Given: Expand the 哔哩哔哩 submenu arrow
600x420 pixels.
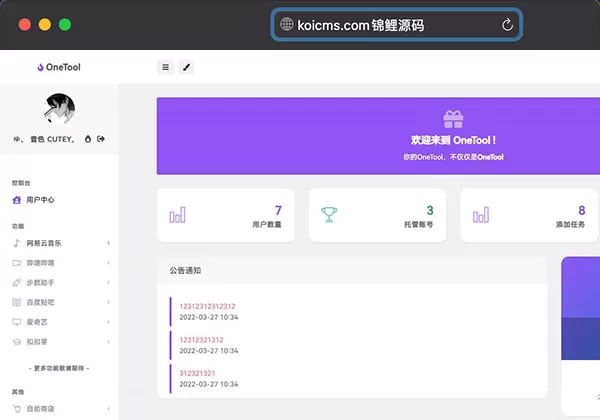Looking at the screenshot, I should pyautogui.click(x=109, y=263).
